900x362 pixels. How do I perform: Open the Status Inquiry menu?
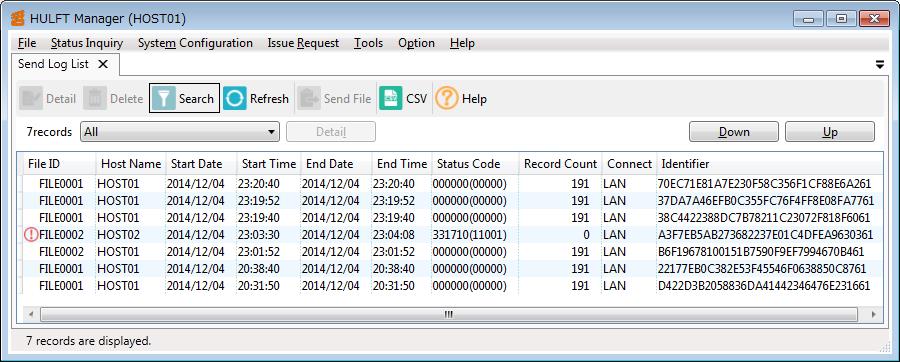tap(87, 43)
